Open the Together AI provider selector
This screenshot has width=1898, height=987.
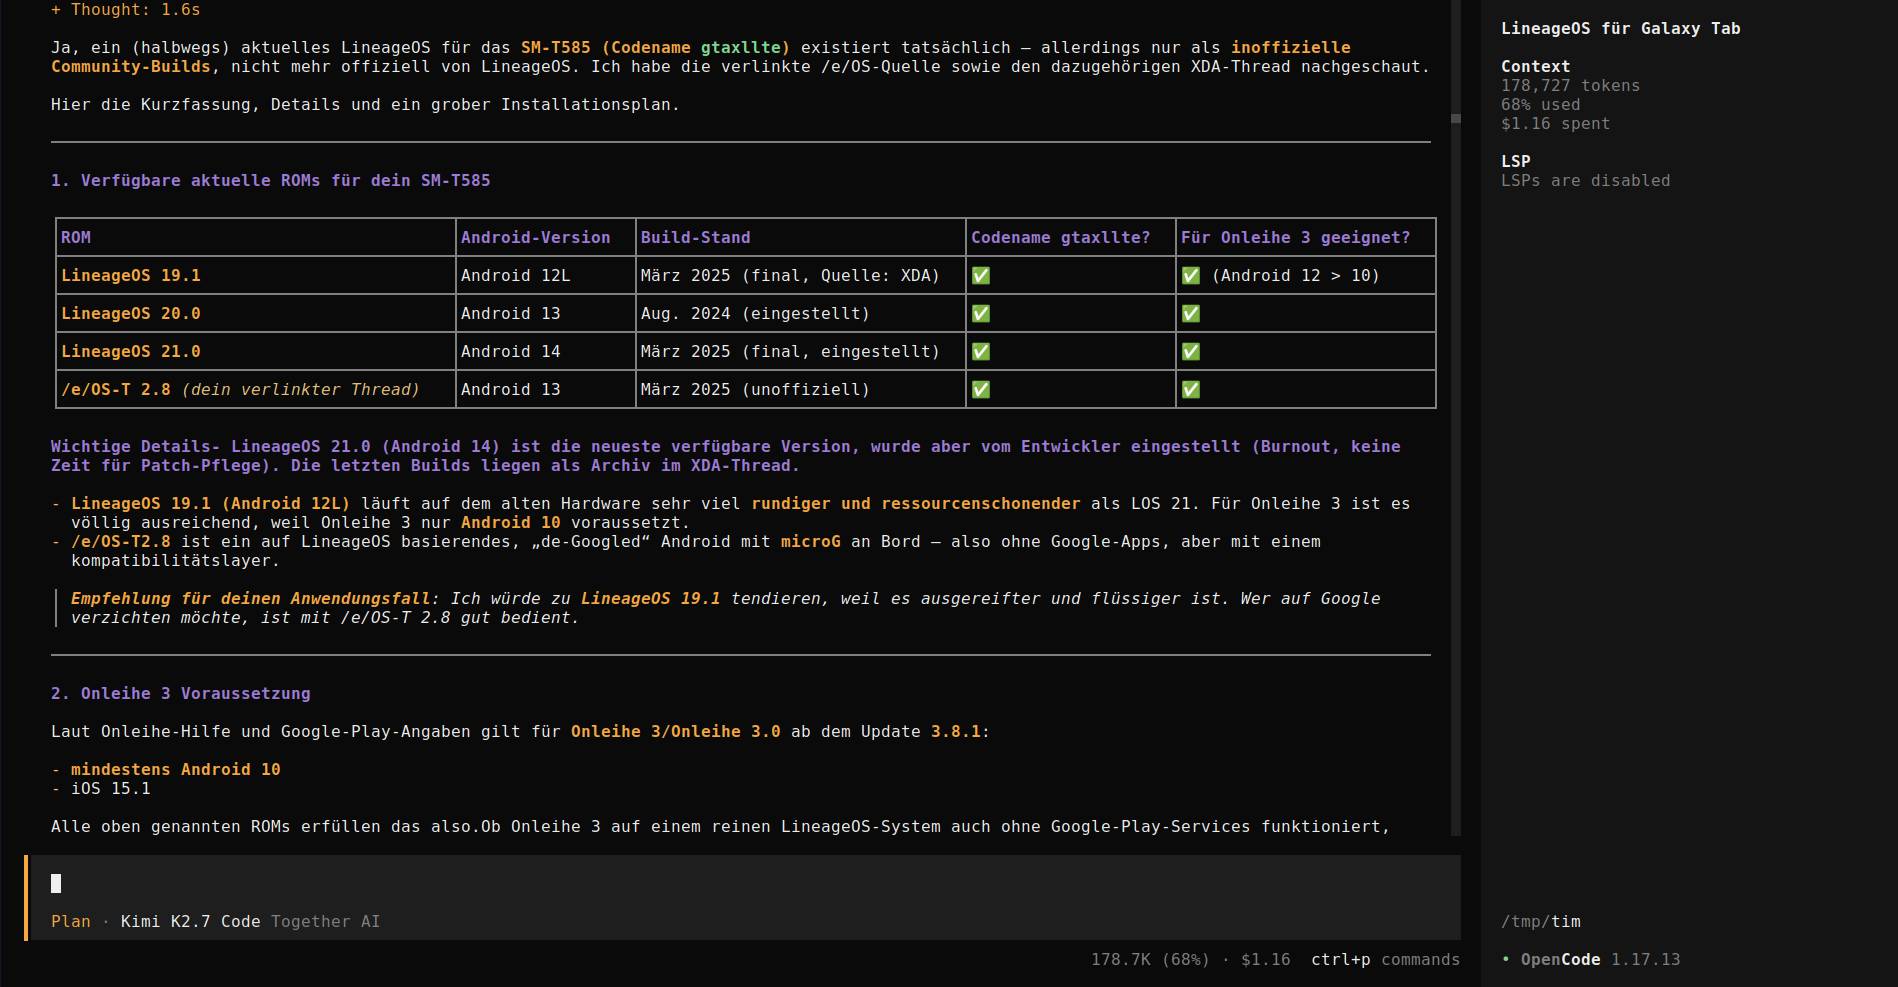[325, 922]
